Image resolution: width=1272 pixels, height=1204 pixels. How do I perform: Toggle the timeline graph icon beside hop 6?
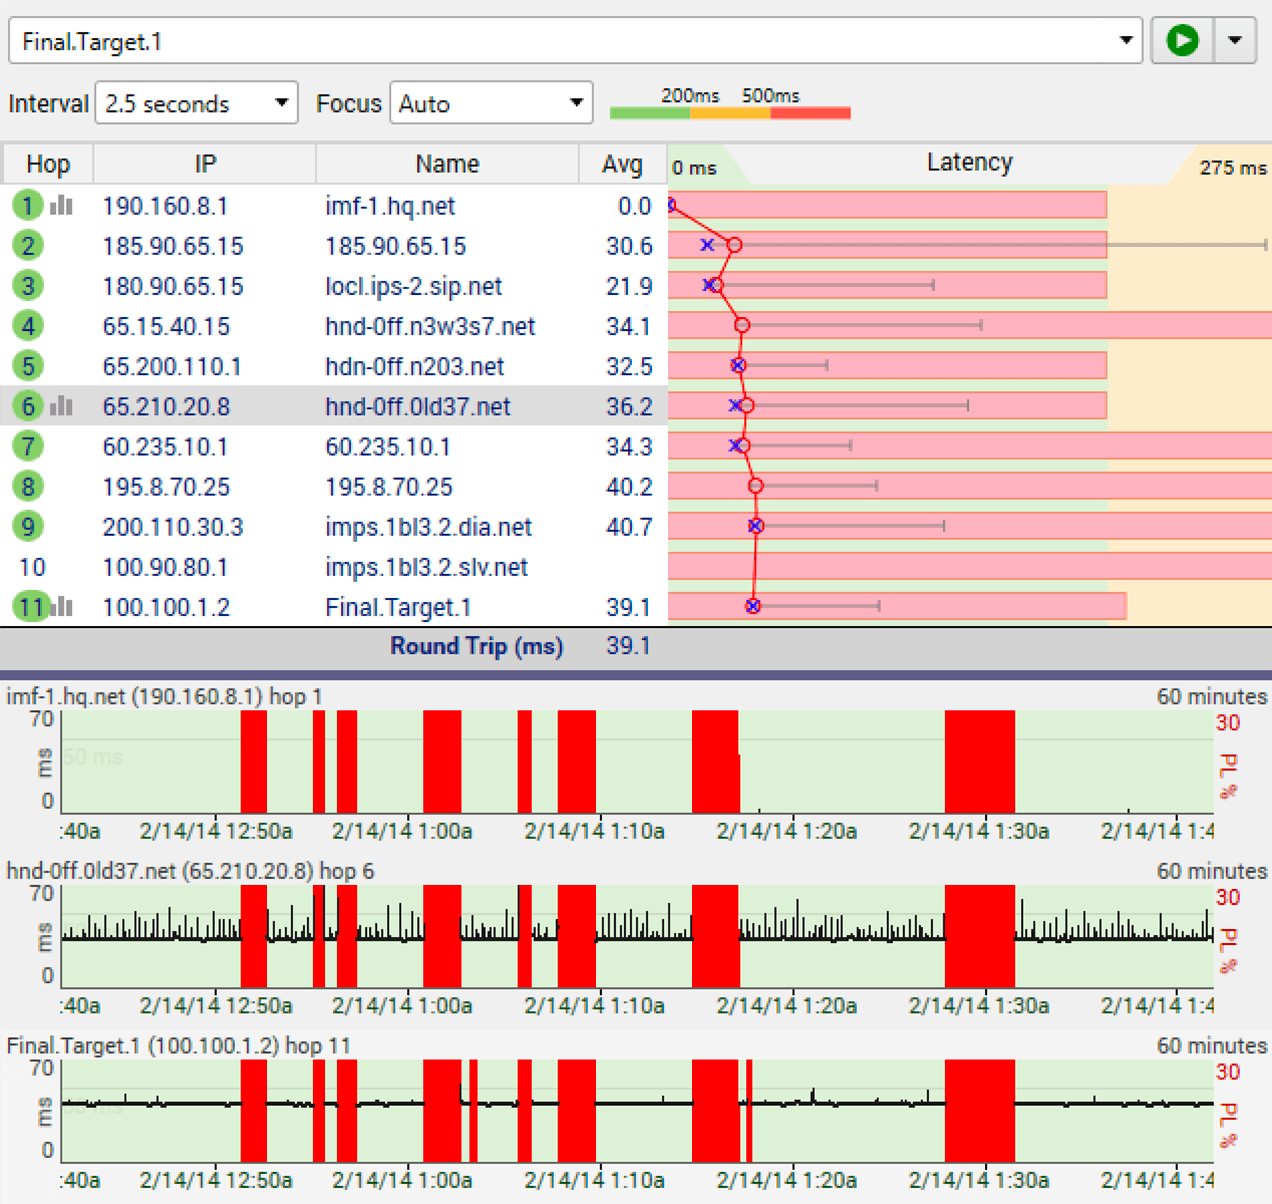pyautogui.click(x=61, y=406)
